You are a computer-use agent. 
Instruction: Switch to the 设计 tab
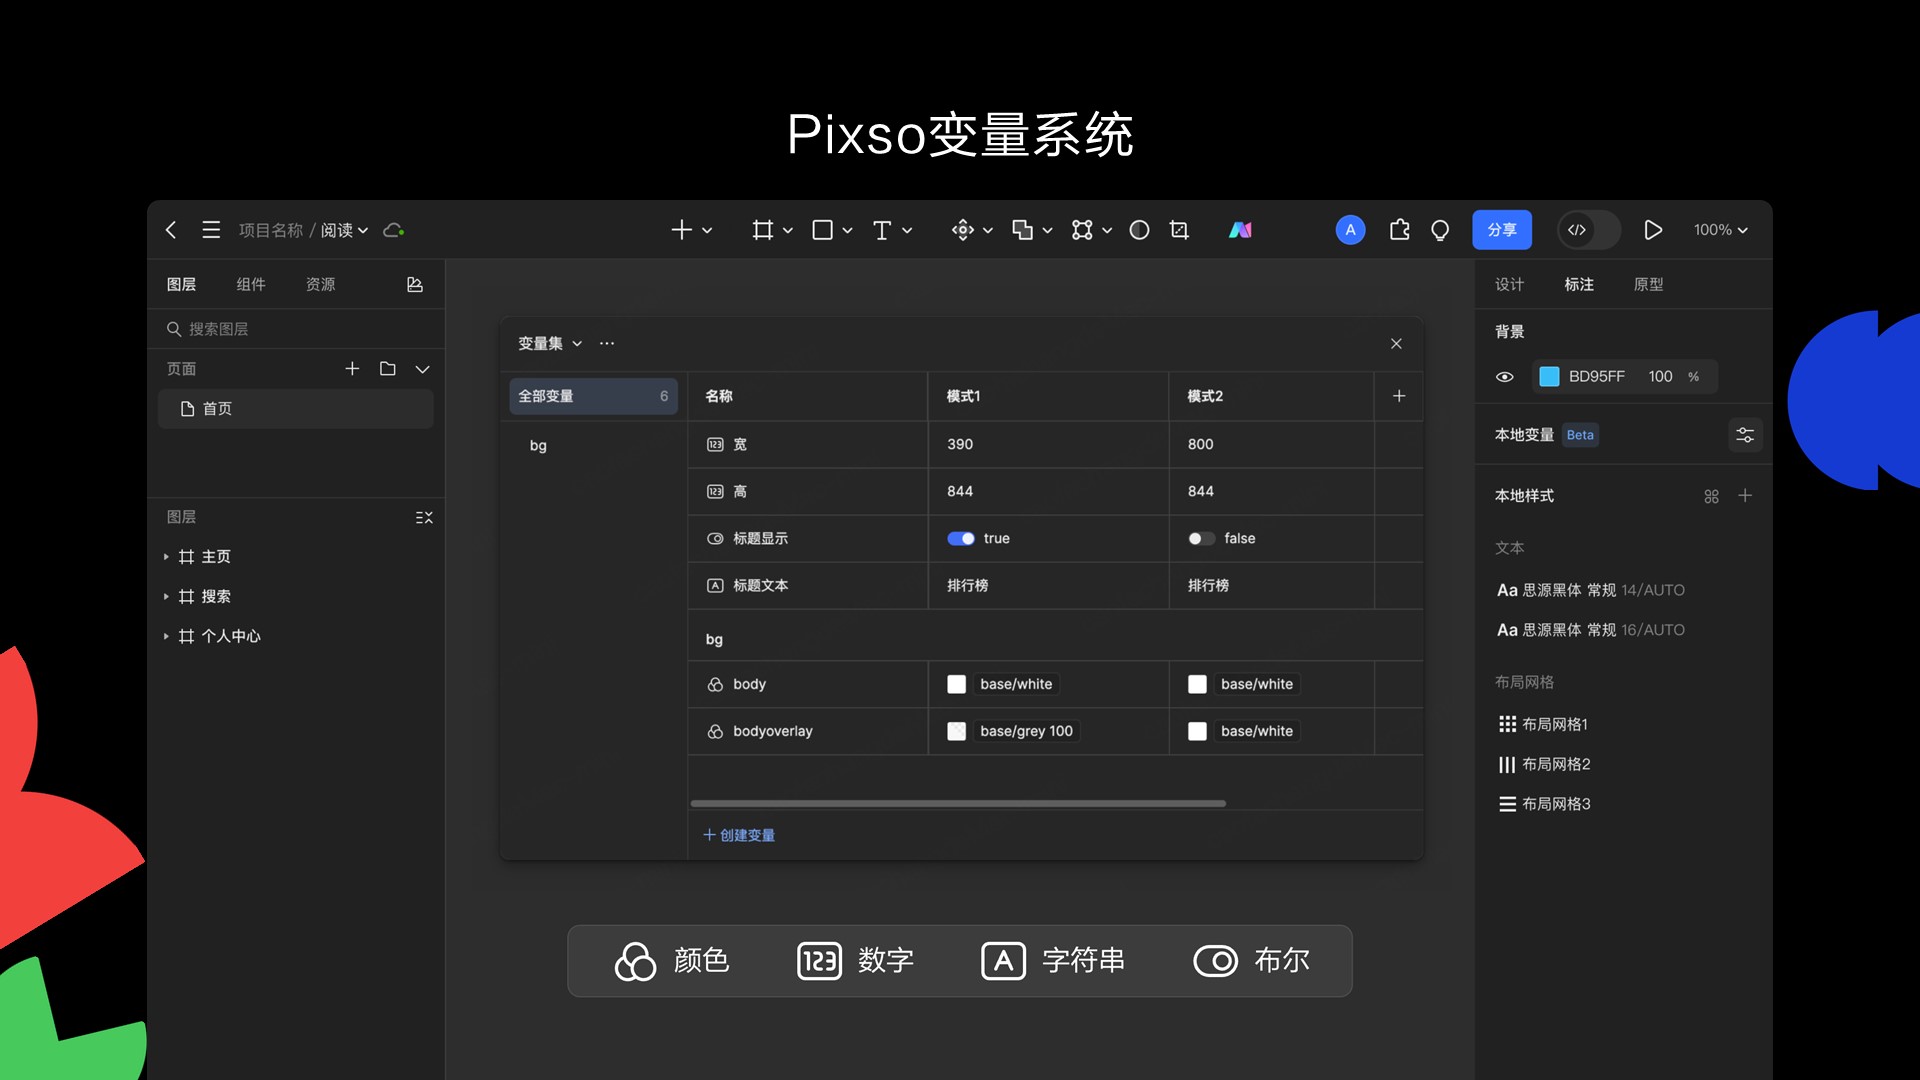click(x=1509, y=285)
